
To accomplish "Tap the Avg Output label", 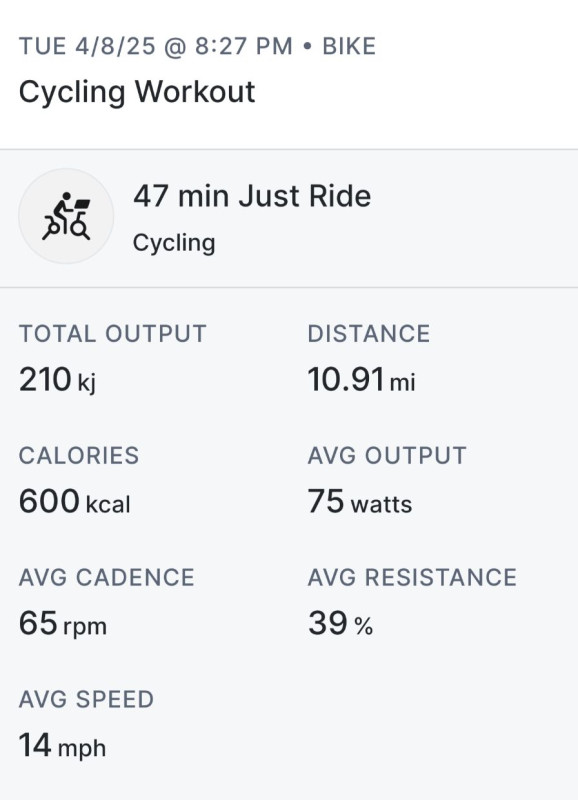I will (x=387, y=456).
